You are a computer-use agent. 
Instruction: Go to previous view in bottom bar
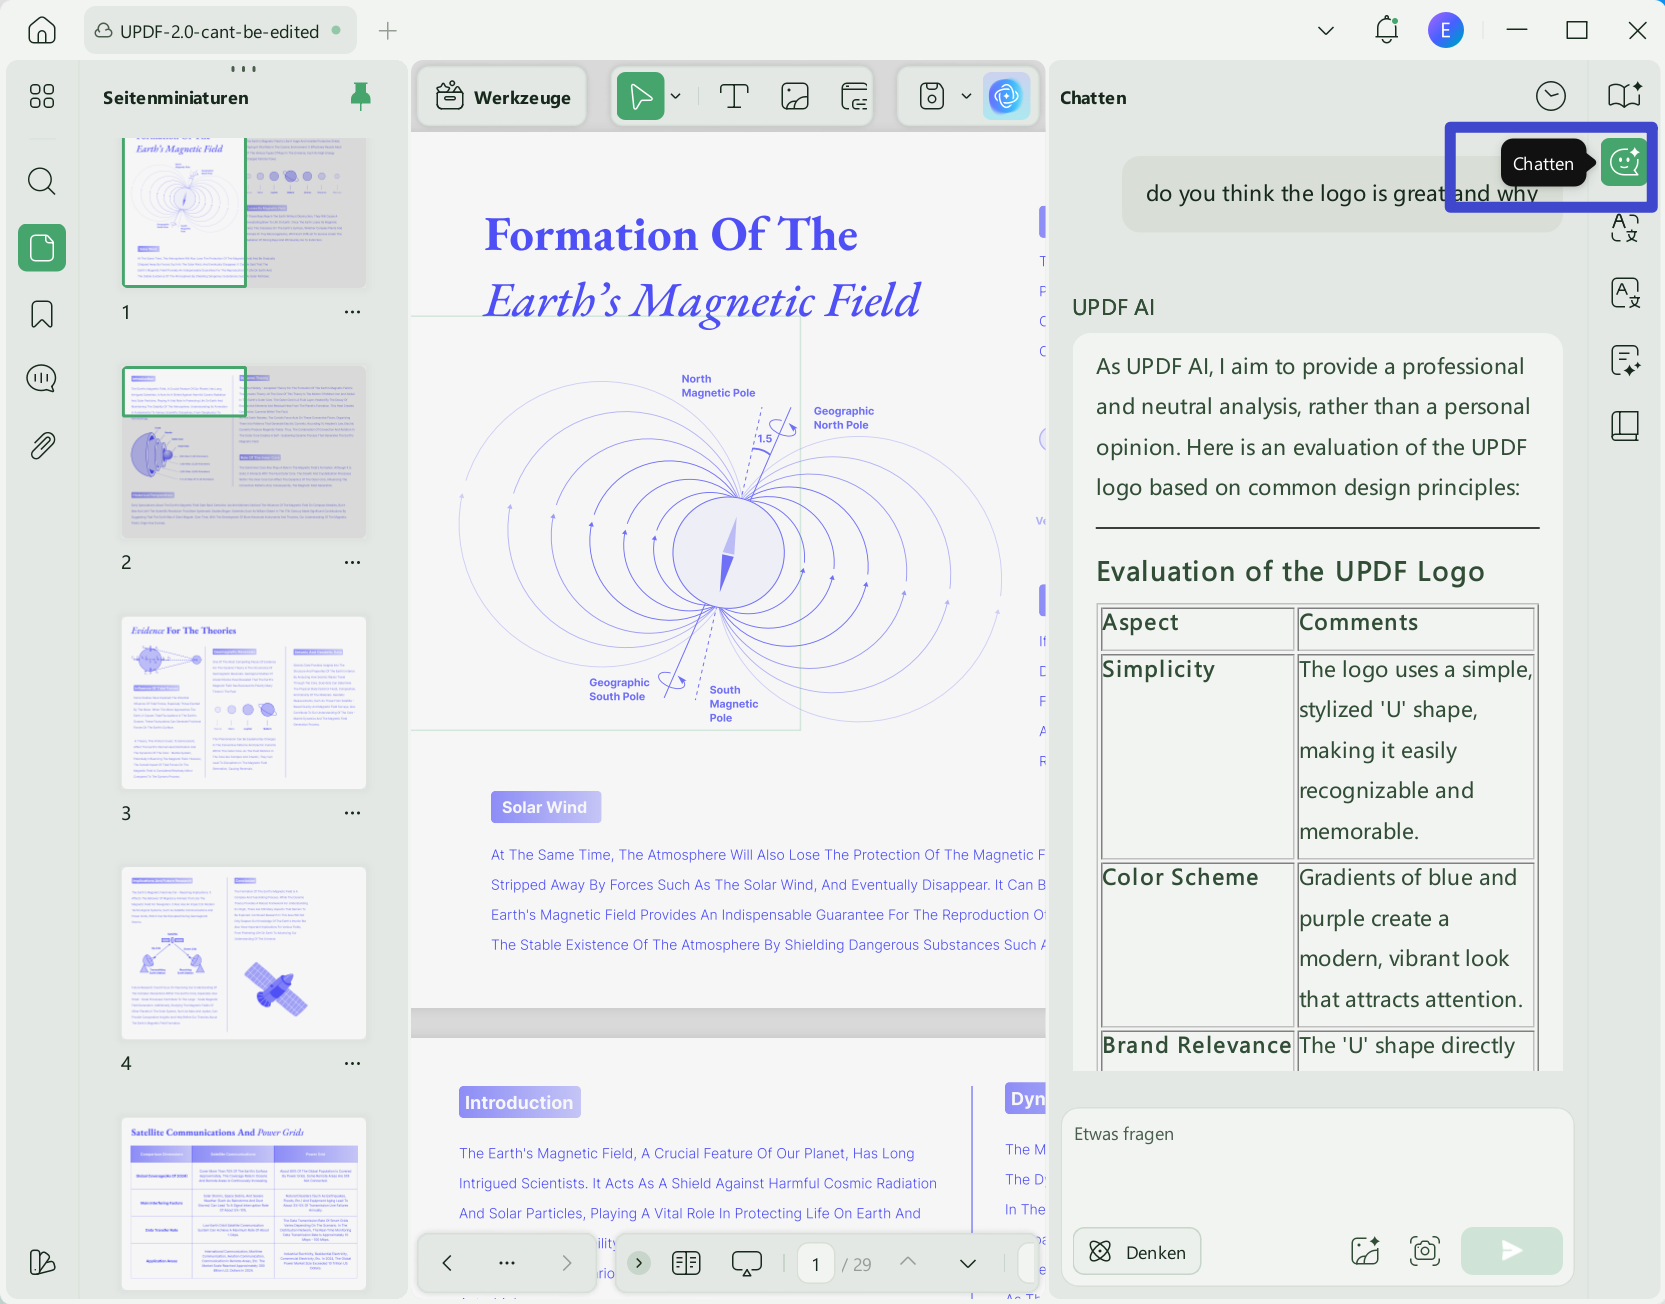447,1263
